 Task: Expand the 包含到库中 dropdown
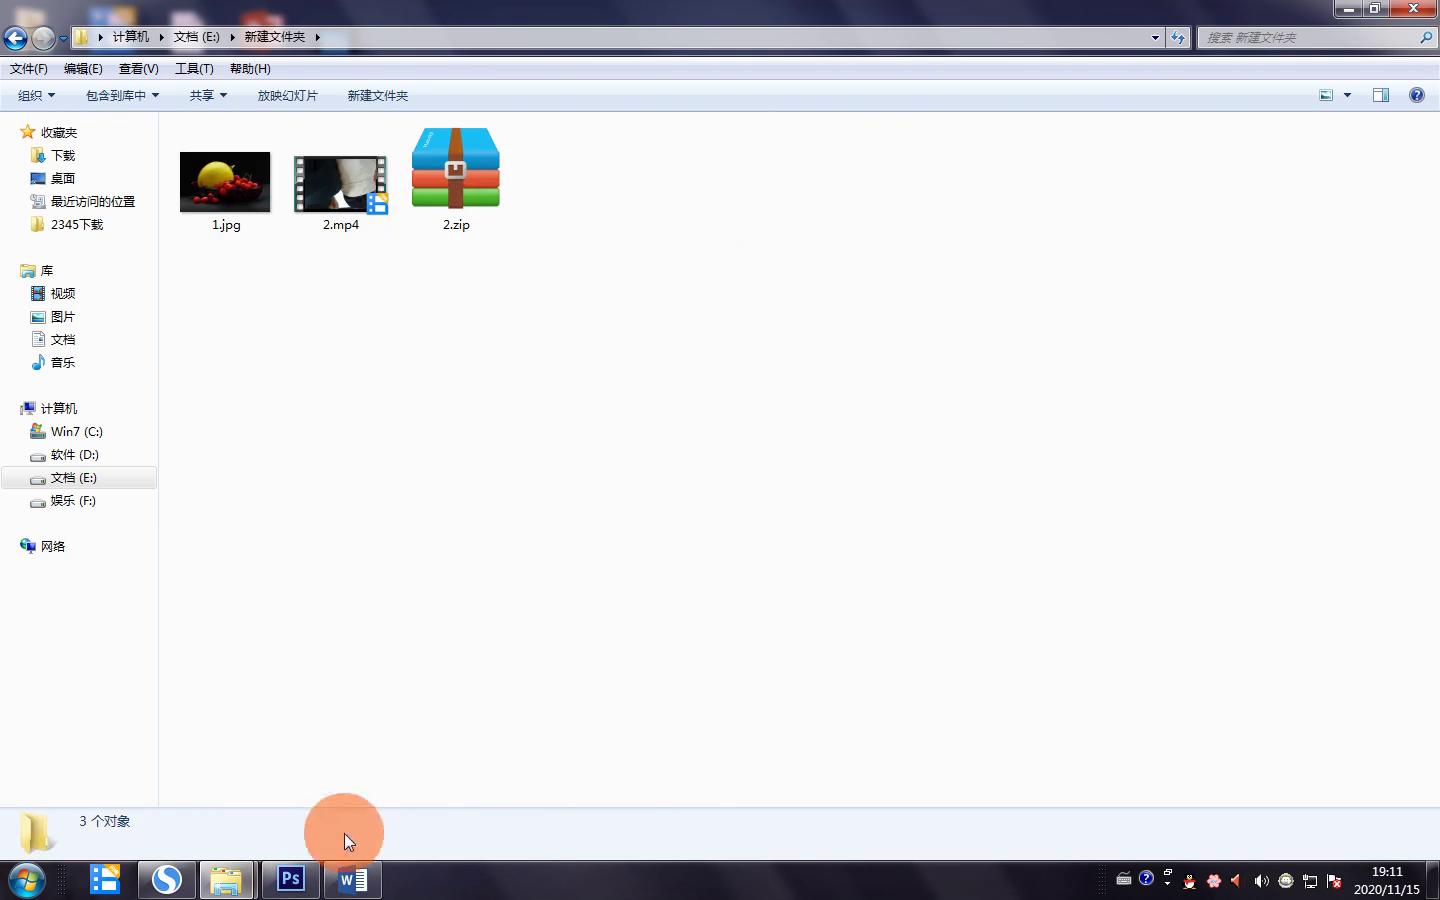pyautogui.click(x=122, y=96)
